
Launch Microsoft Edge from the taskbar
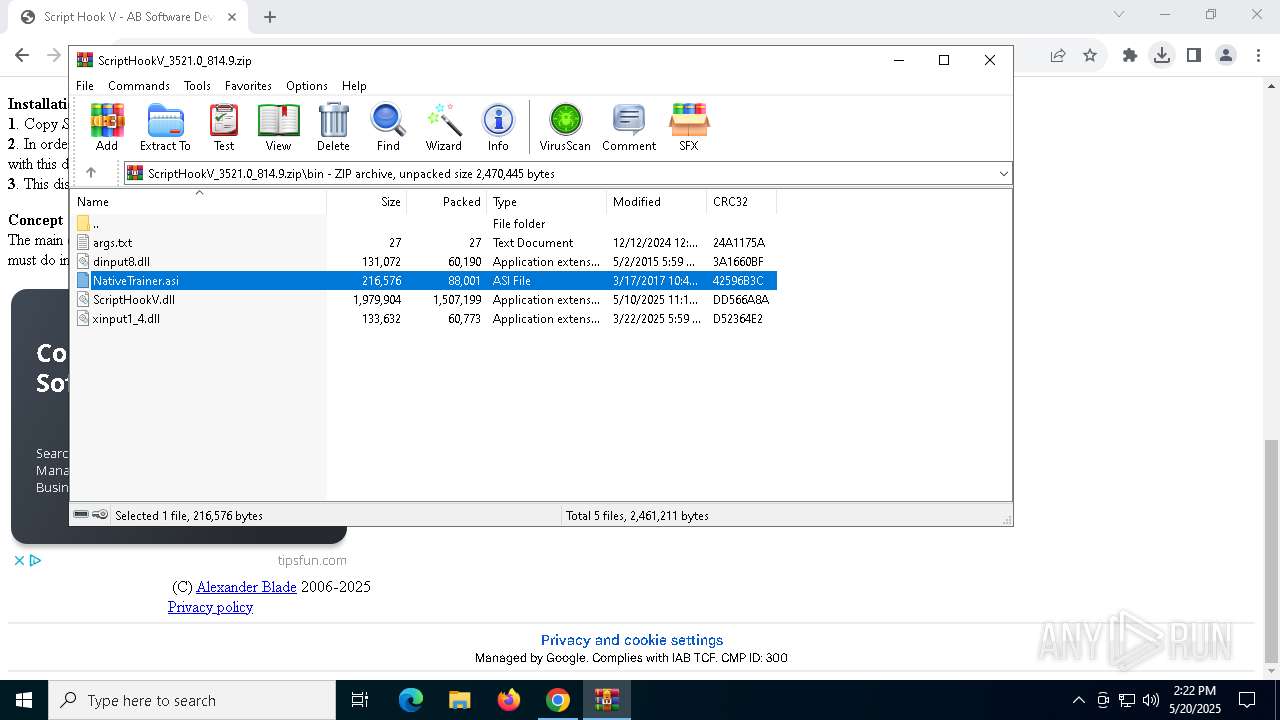411,700
